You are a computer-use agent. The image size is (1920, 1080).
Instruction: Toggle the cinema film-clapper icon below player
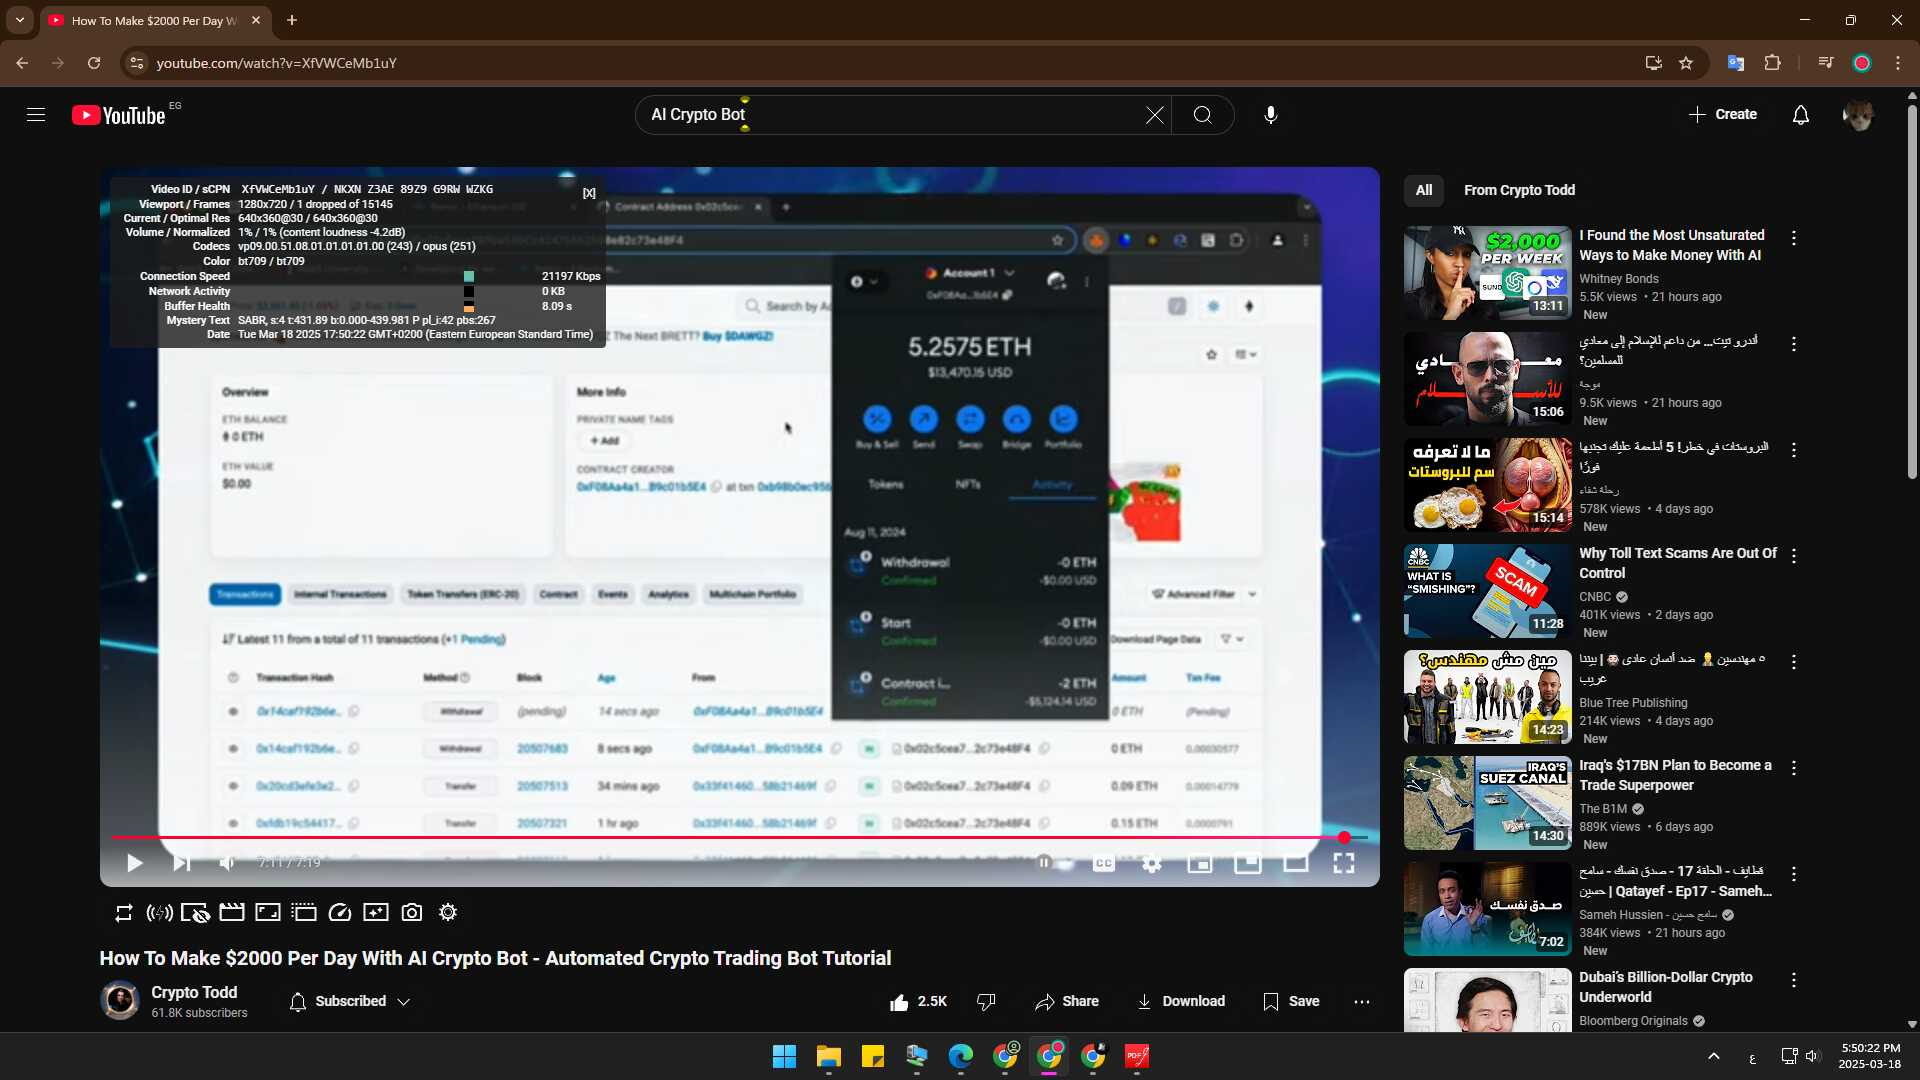coord(232,912)
